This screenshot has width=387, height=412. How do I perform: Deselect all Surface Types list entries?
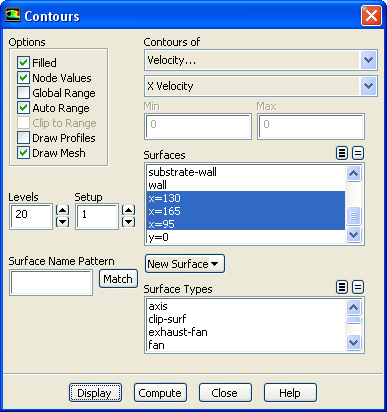click(358, 287)
